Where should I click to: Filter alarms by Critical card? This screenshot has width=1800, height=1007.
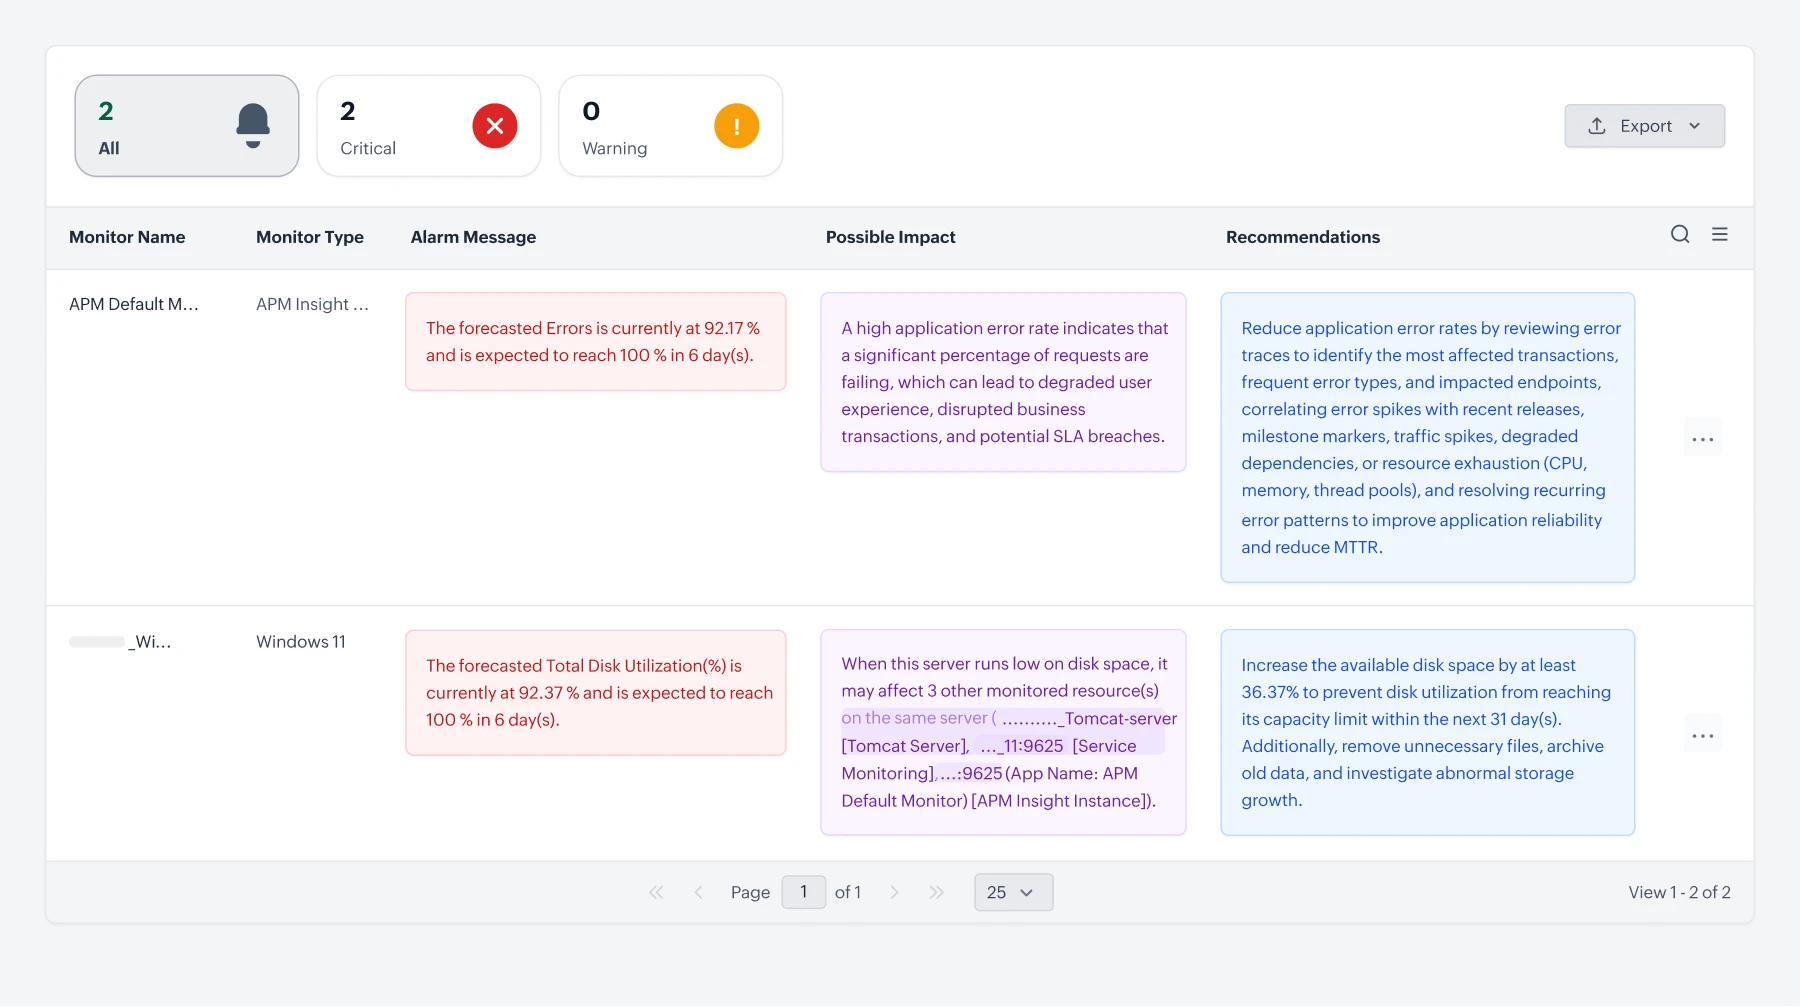tap(429, 126)
